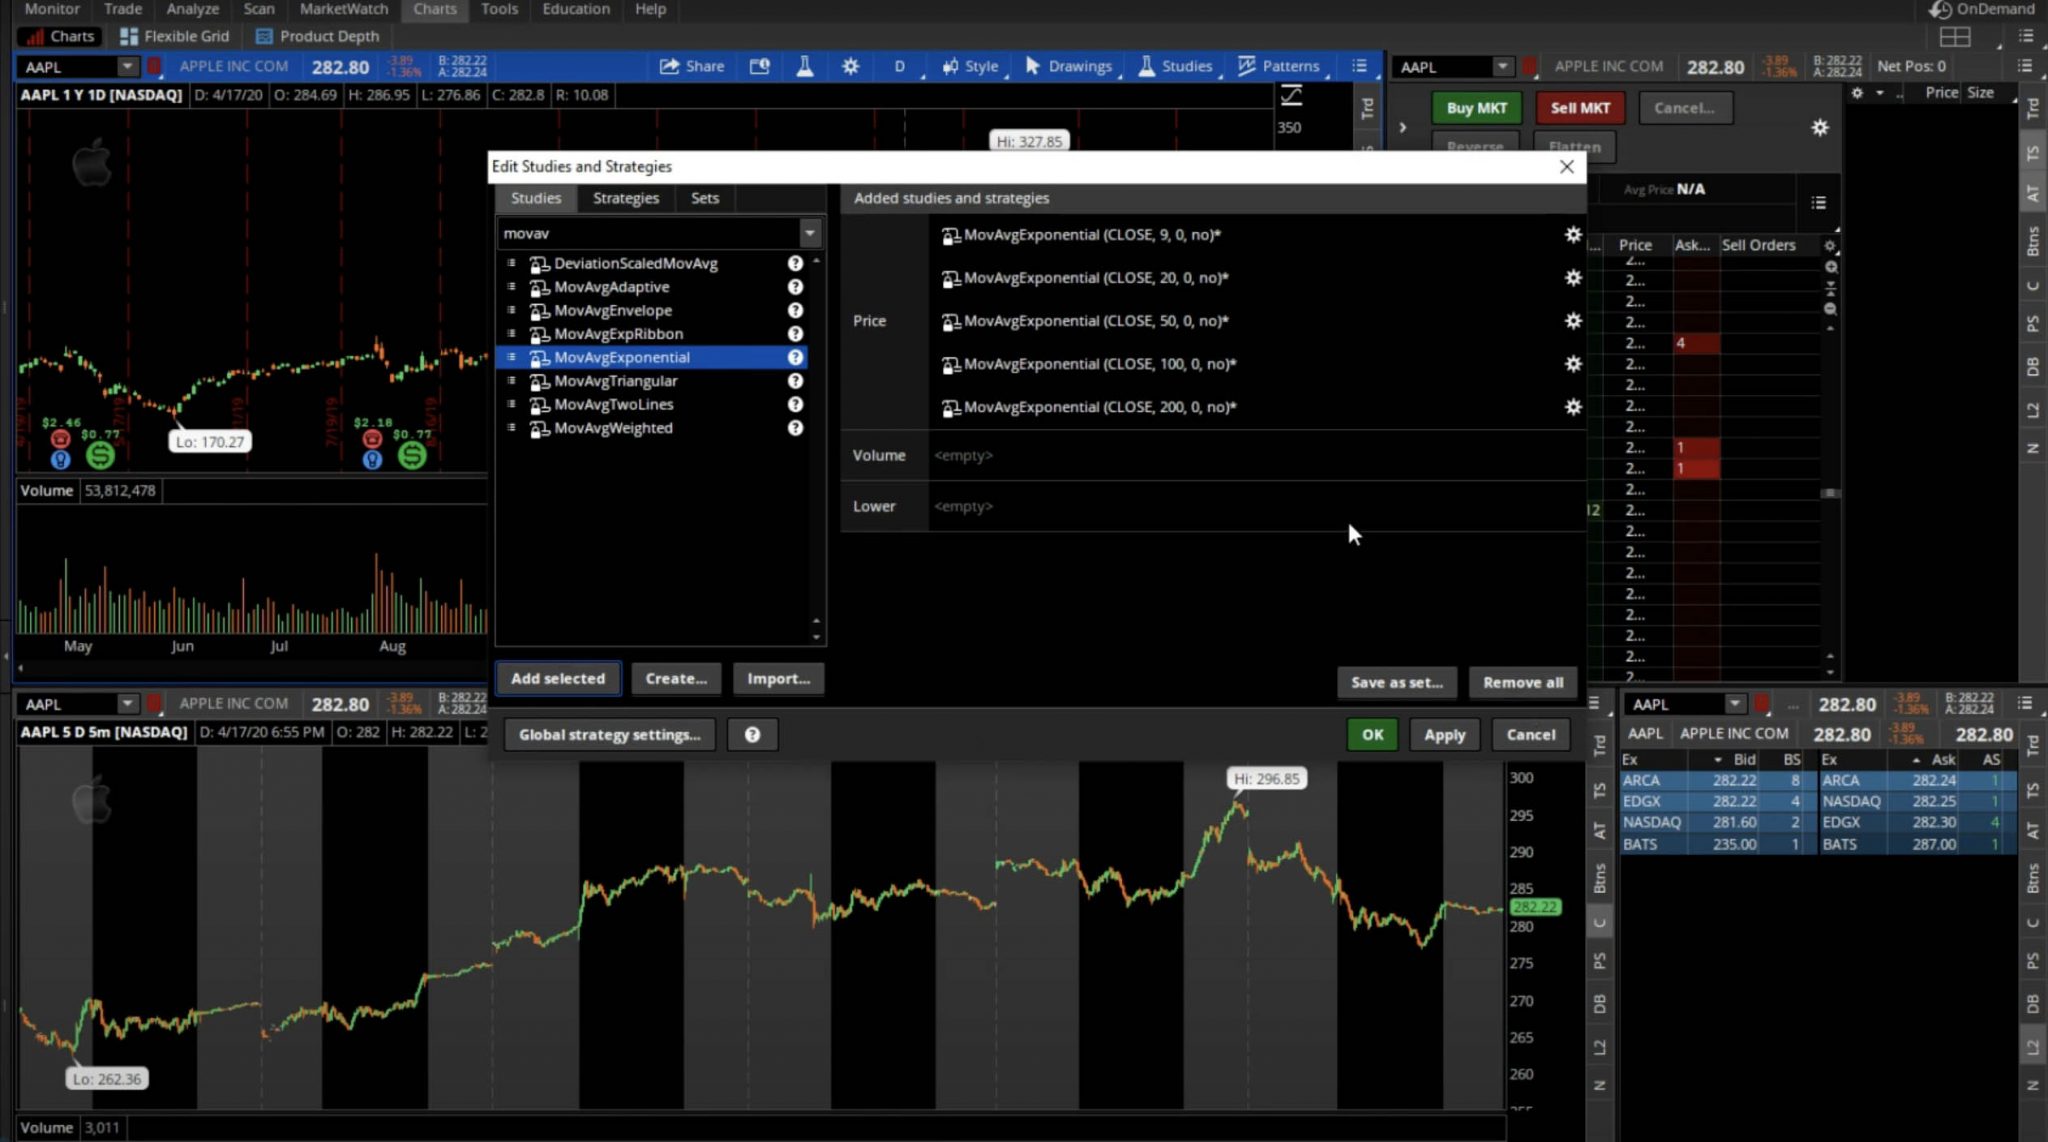Viewport: 2048px width, 1142px height.
Task: Click the Import... button
Action: pos(778,679)
